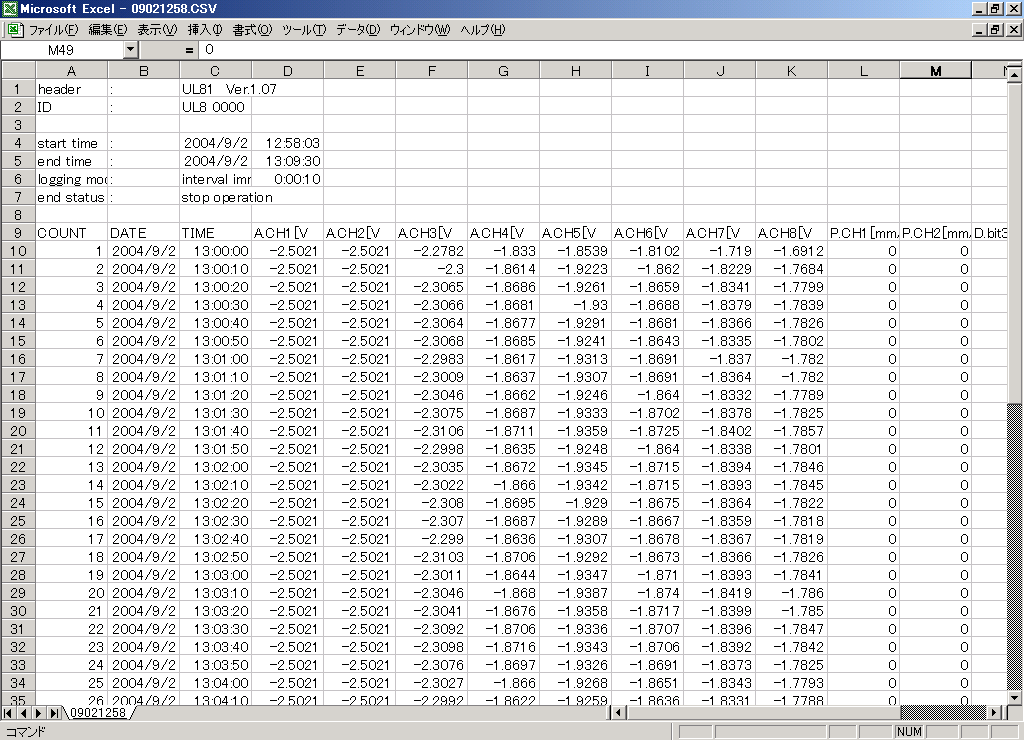Go to last sheet tab arrow

tap(54, 713)
